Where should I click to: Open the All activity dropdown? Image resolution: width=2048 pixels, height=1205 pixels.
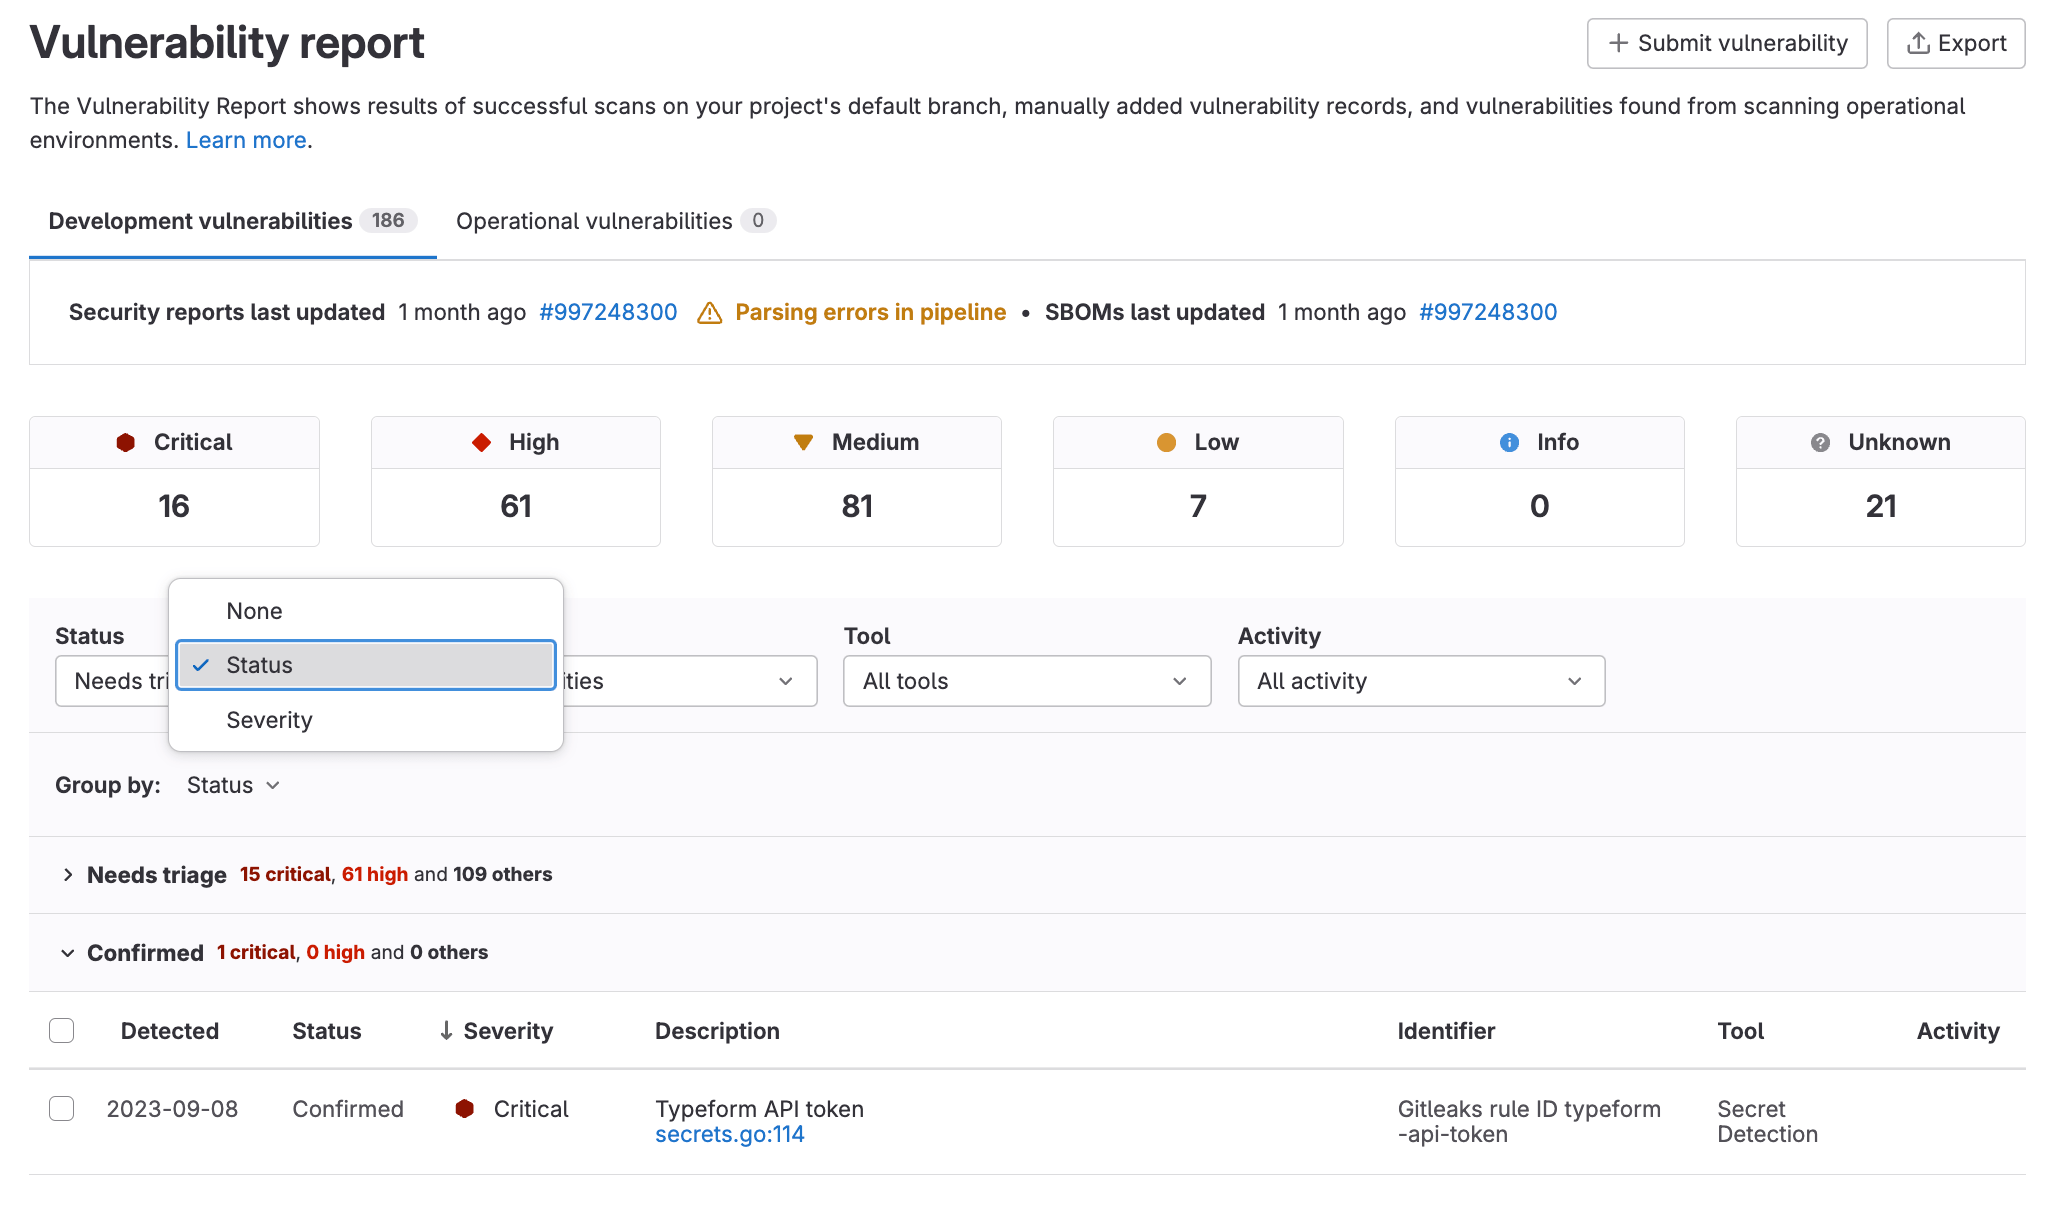(1420, 681)
